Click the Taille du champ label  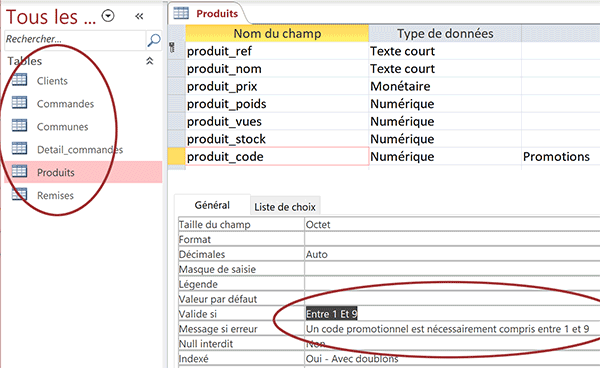click(x=215, y=225)
